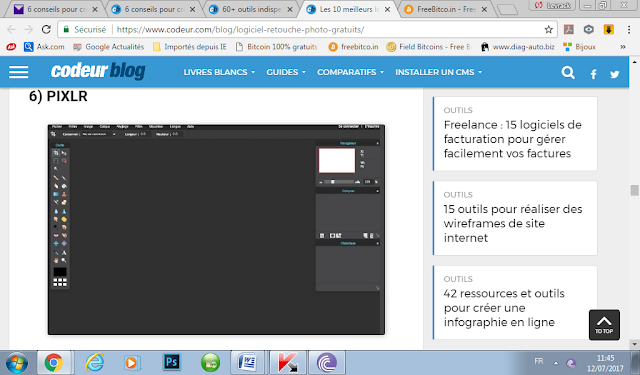Open the Facebook icon in header

tap(593, 74)
